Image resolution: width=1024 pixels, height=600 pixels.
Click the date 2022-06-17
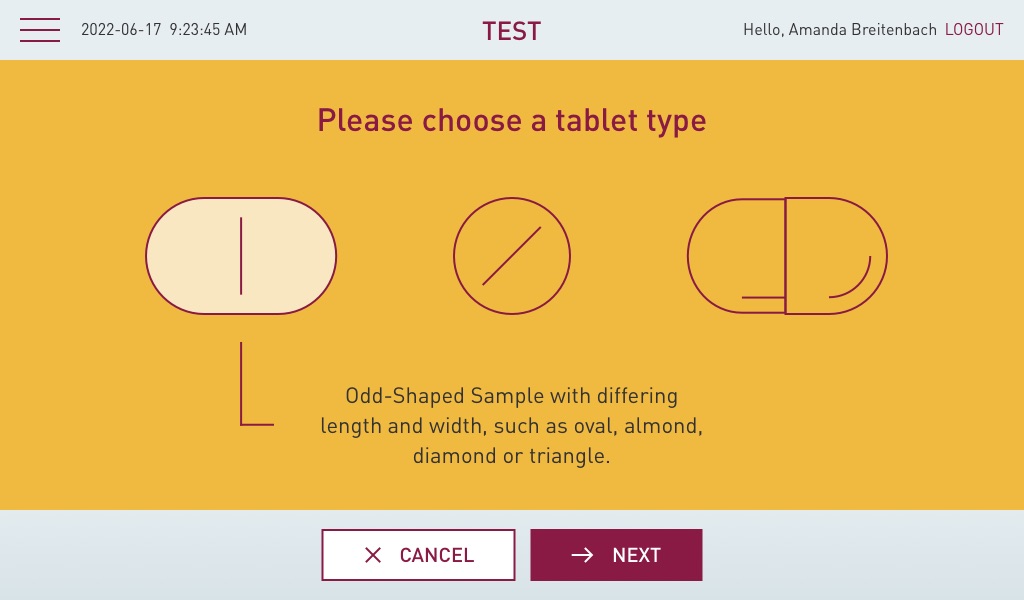120,30
